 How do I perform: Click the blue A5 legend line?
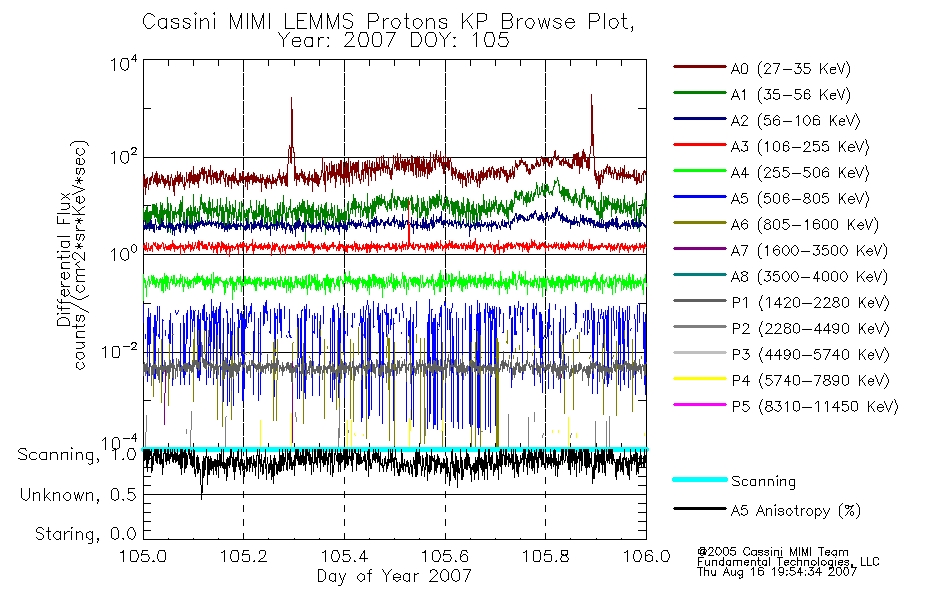coord(699,196)
